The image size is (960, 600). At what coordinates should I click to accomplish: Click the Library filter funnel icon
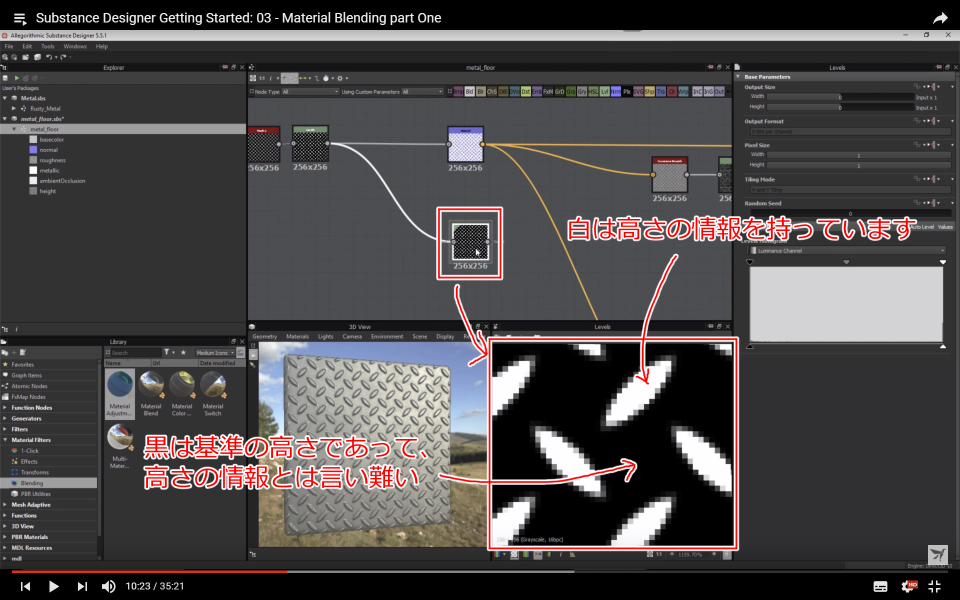coord(167,353)
